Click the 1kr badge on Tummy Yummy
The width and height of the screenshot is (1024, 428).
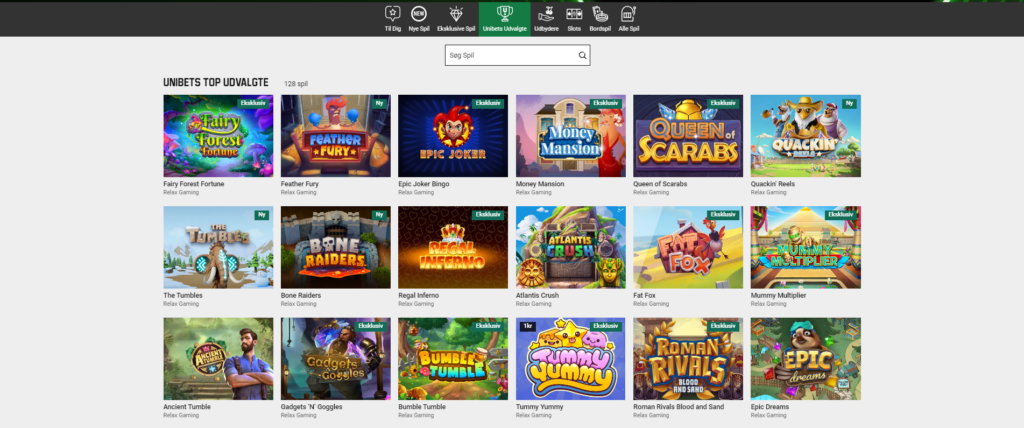(528, 326)
